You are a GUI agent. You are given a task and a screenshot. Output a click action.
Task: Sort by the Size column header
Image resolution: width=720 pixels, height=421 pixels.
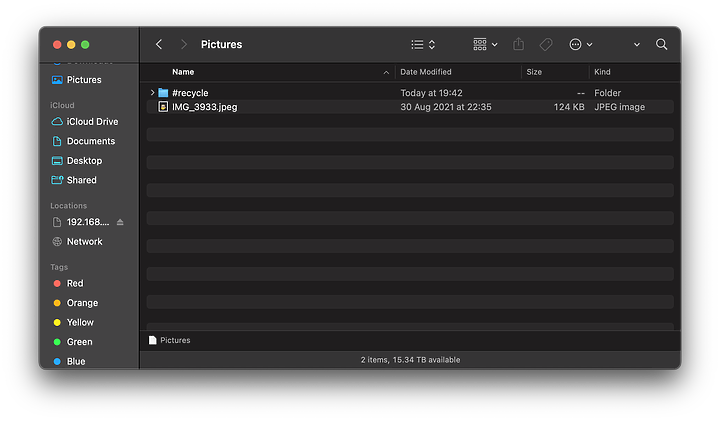(x=534, y=72)
